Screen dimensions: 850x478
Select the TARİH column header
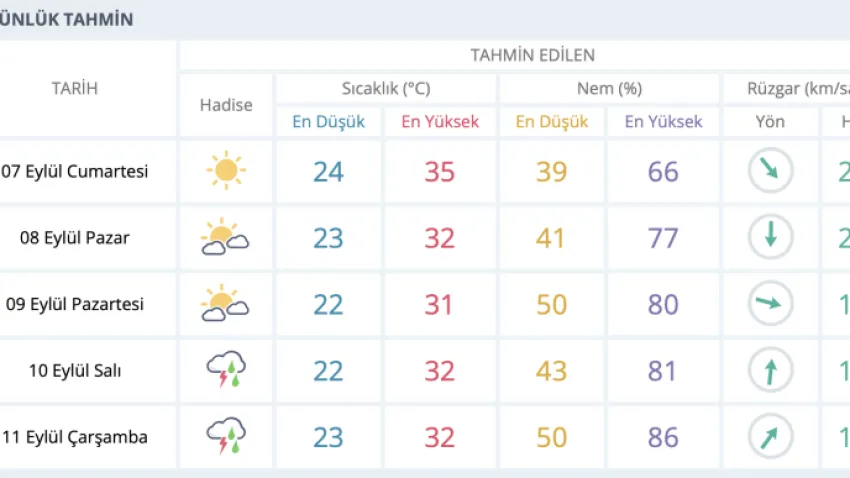[75, 88]
